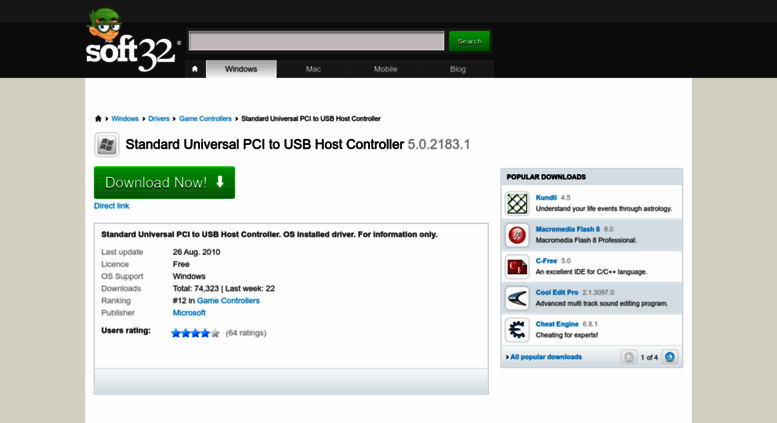Open Game Controllers ranking link
The image size is (777, 423).
point(228,301)
